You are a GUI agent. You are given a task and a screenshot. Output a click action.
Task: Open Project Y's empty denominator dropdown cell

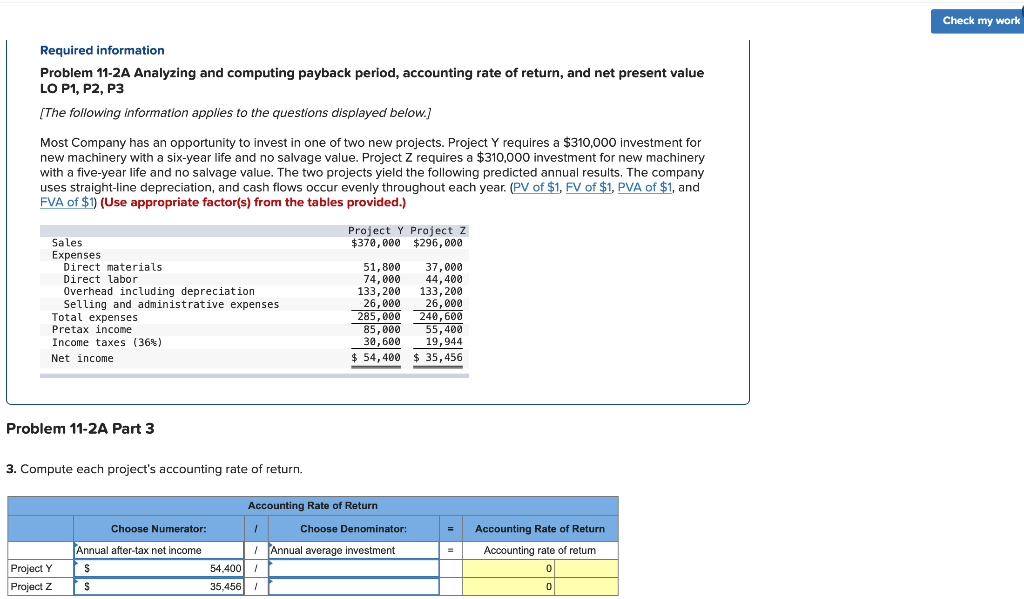click(355, 568)
